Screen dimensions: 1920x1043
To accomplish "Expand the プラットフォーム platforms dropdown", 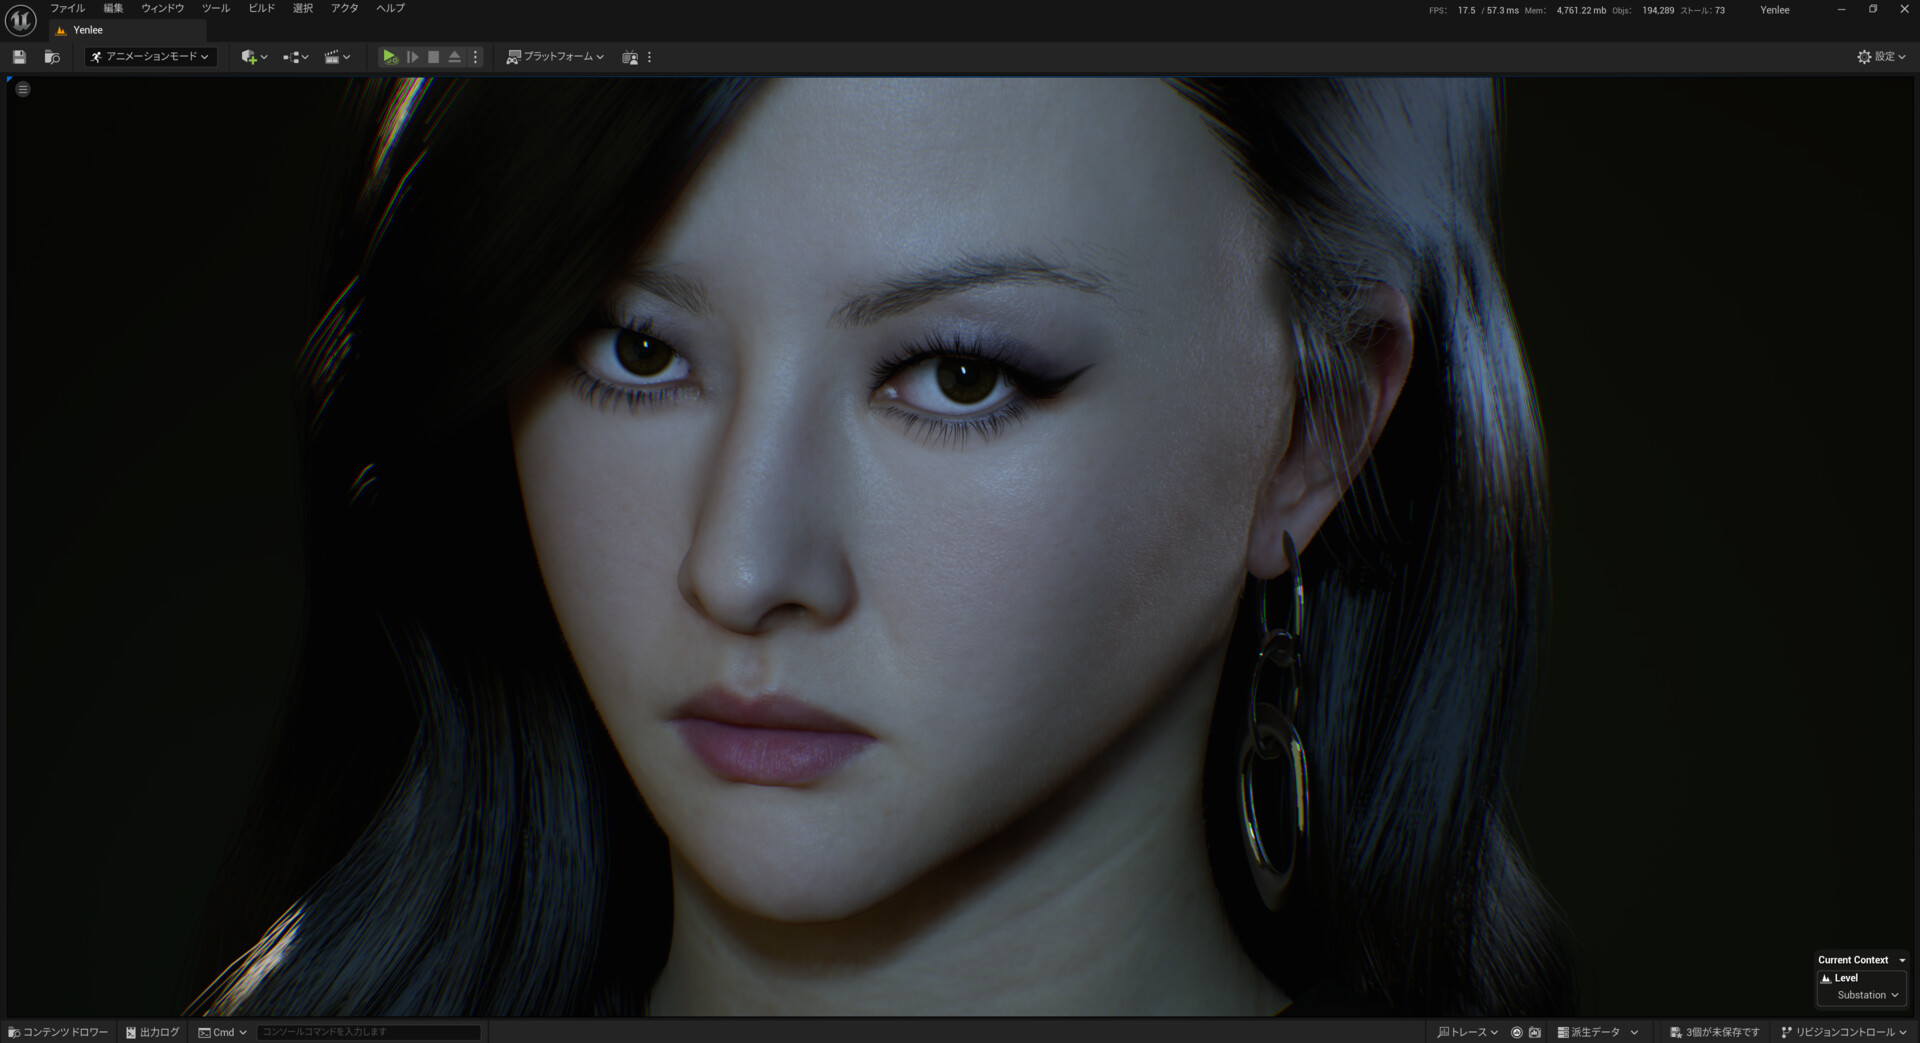I will 556,57.
